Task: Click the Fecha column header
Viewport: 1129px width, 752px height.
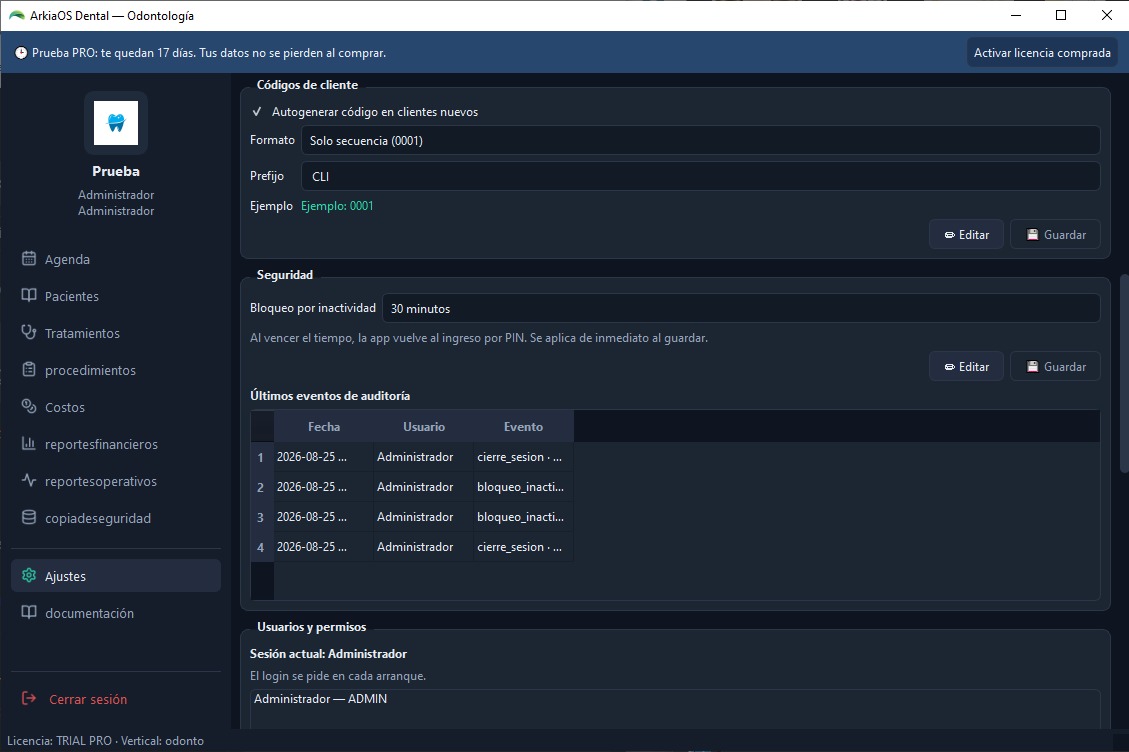Action: 324,426
